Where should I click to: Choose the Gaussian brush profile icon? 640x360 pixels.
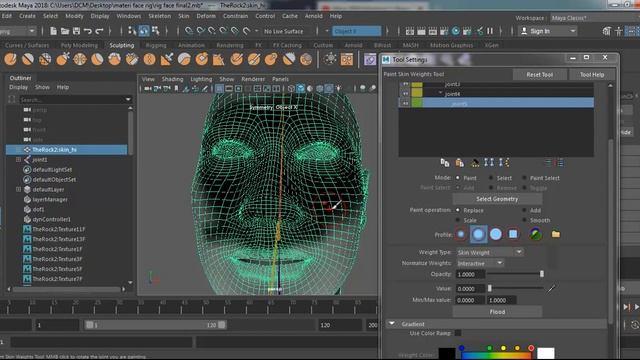tap(461, 234)
